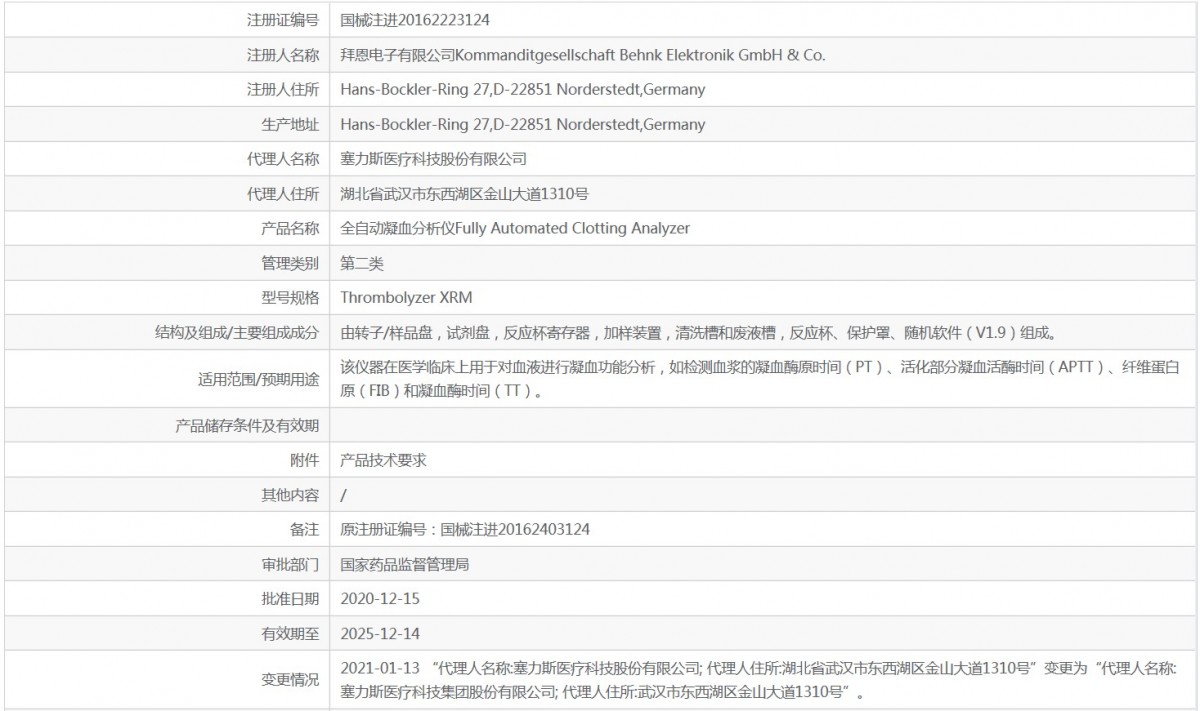Open the 产品技术要求 attachment

point(384,461)
